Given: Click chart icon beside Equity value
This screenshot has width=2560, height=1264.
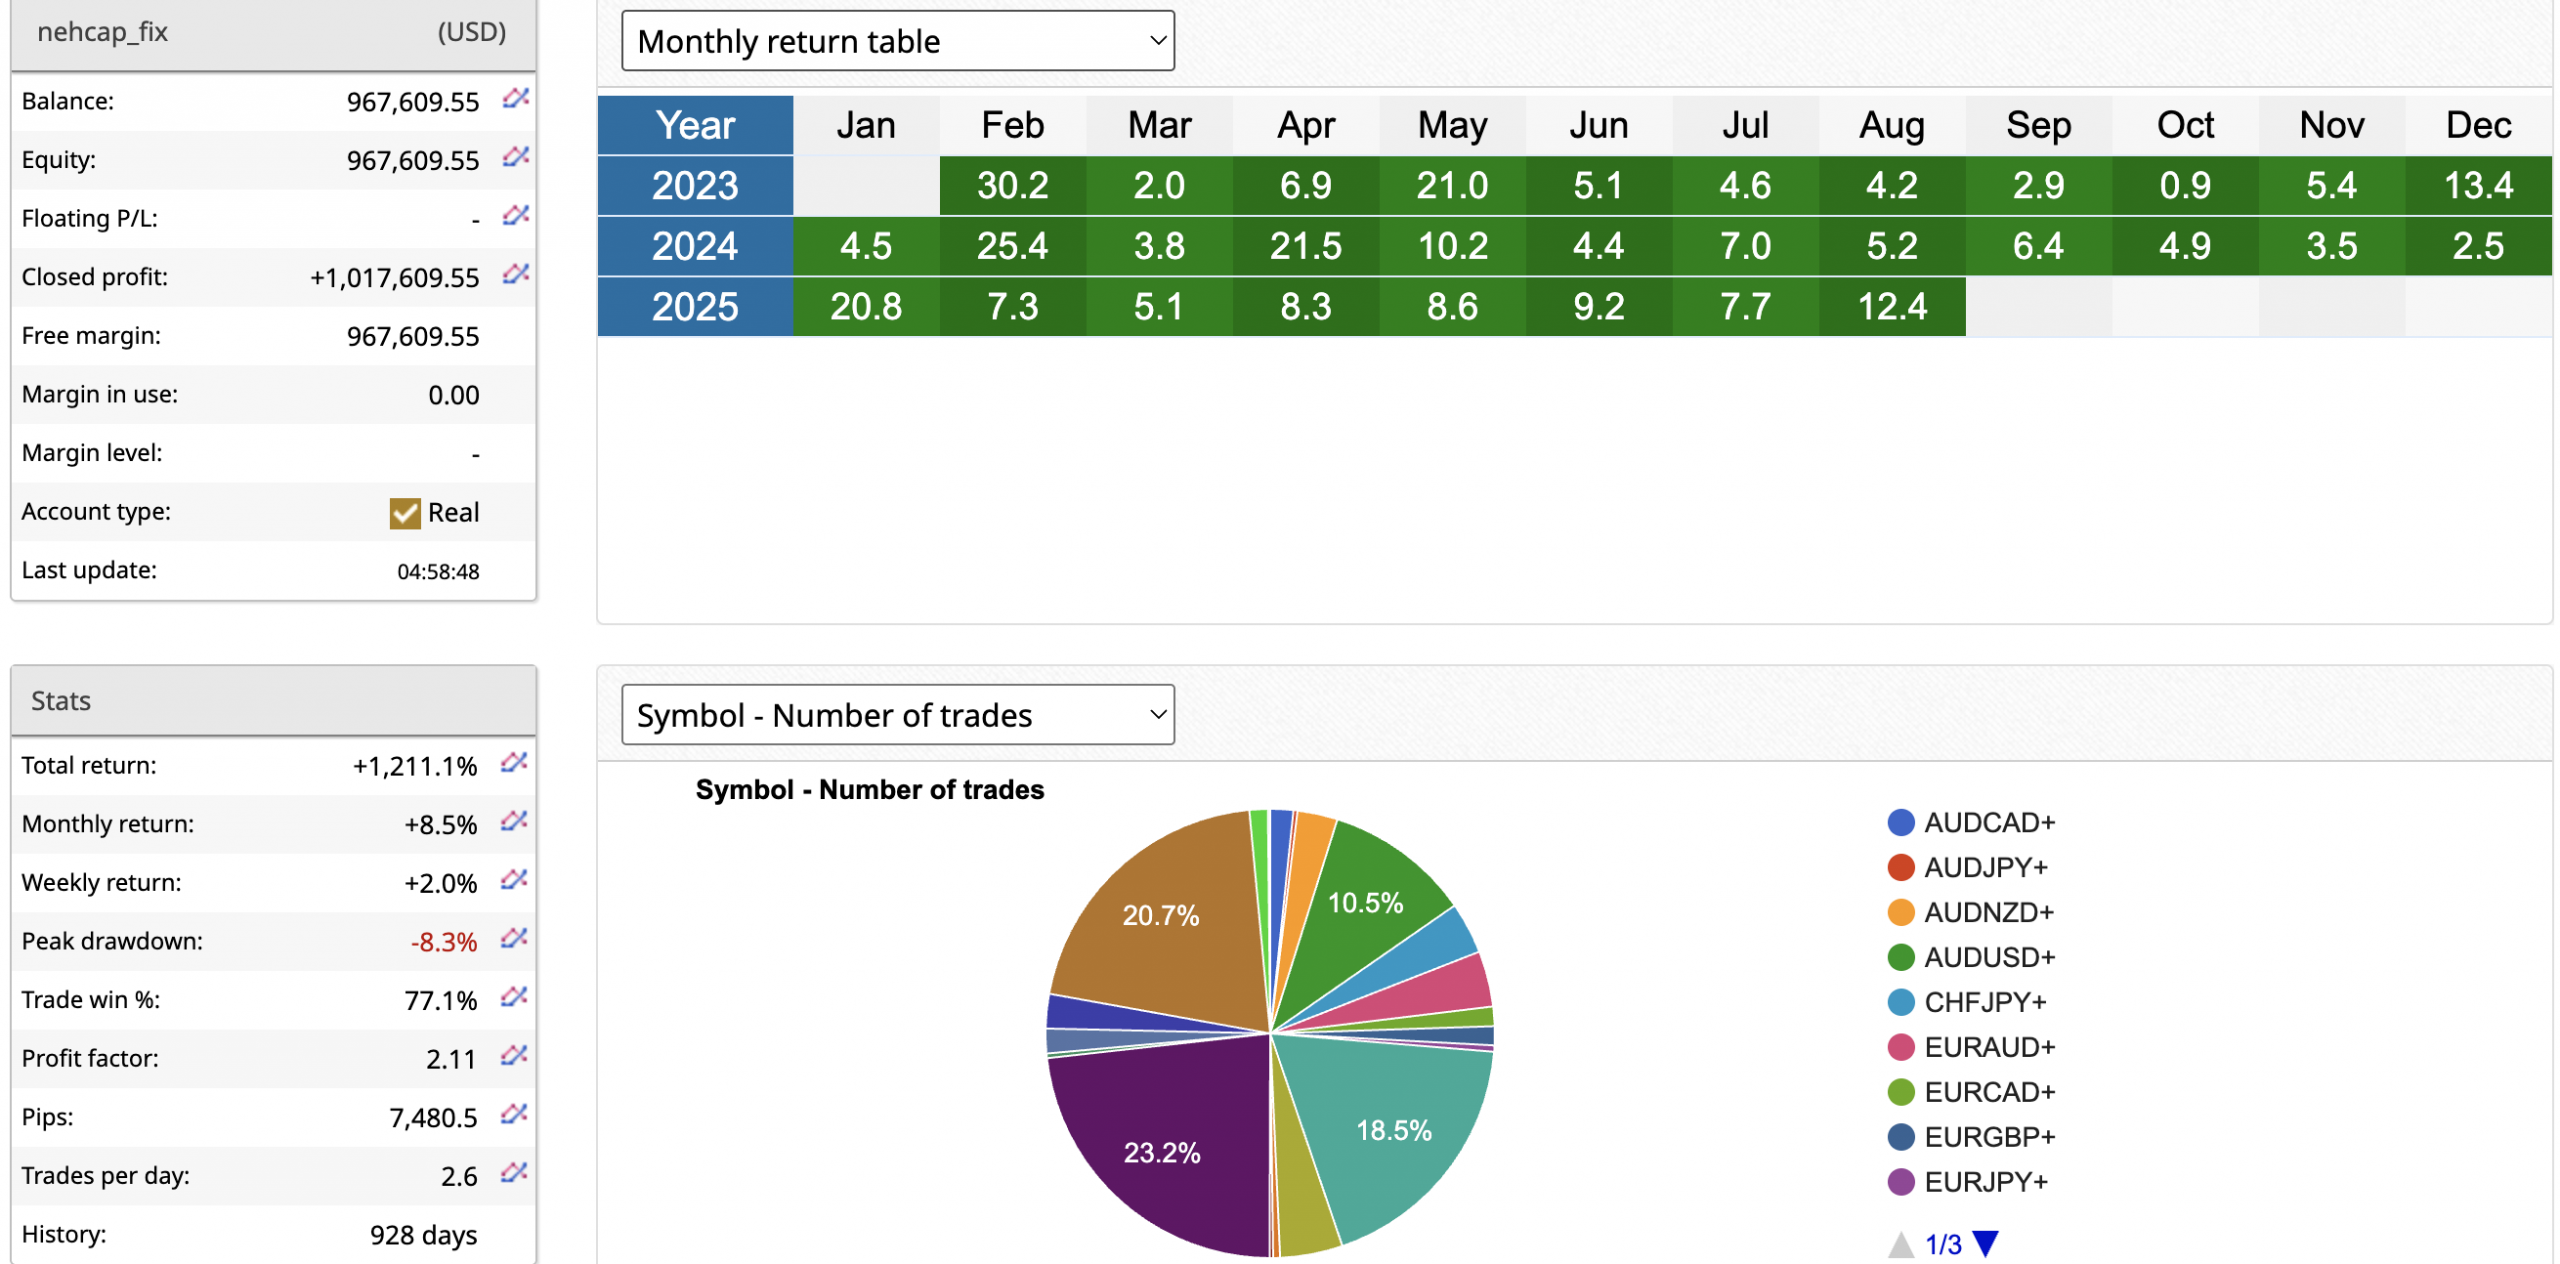Looking at the screenshot, I should pyautogui.click(x=515, y=157).
